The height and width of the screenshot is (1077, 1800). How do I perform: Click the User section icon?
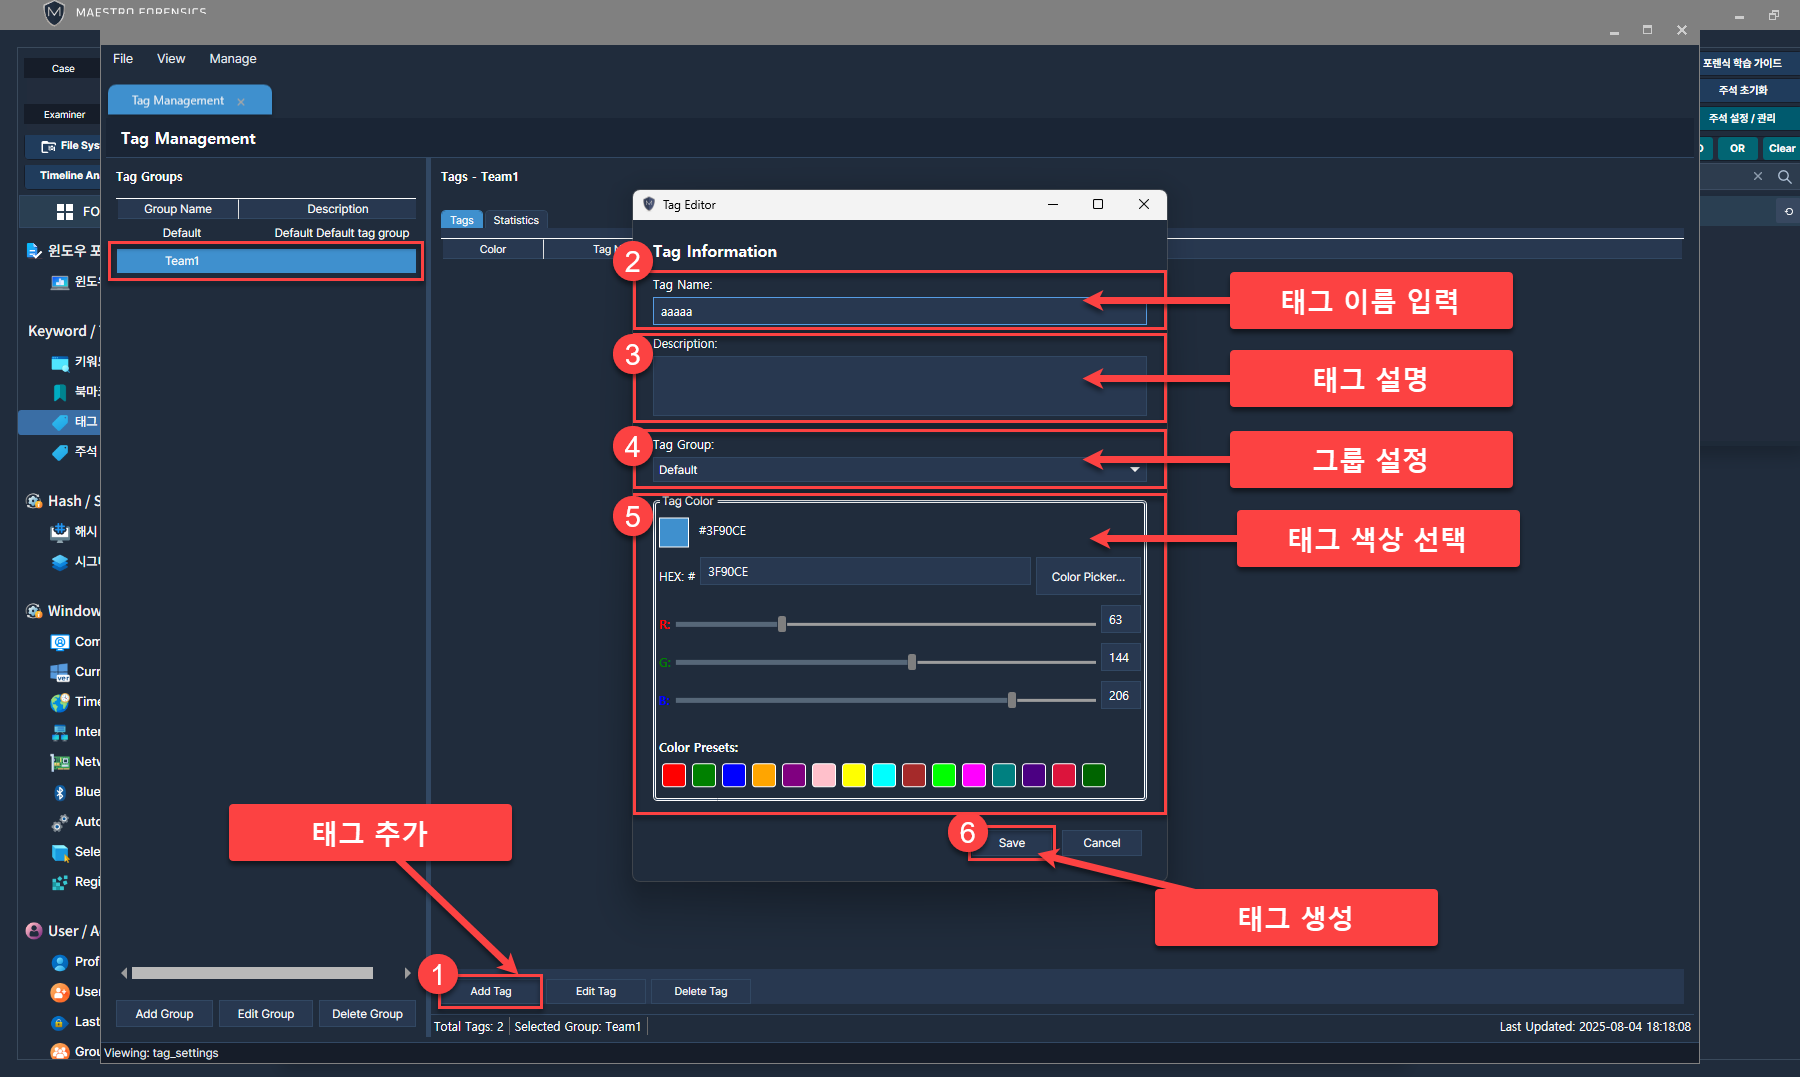tap(34, 931)
